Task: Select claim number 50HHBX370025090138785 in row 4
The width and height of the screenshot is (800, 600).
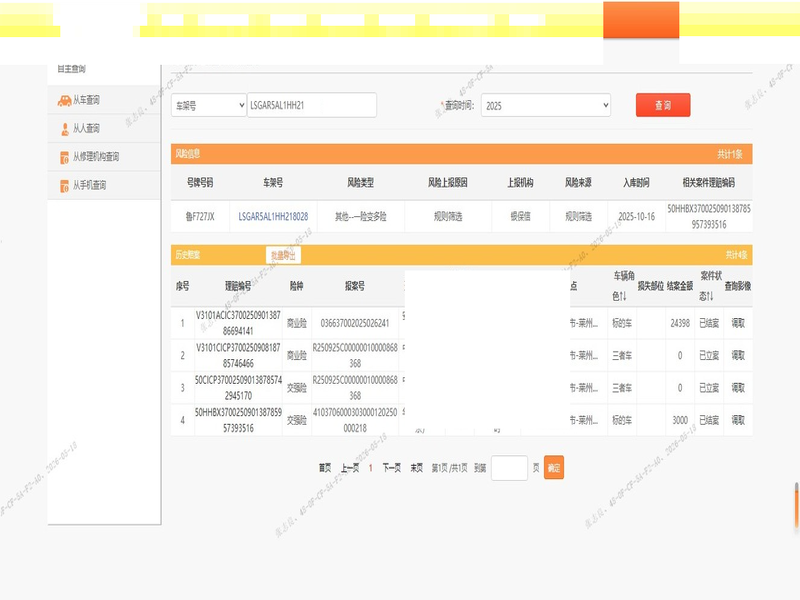Action: tap(238, 420)
